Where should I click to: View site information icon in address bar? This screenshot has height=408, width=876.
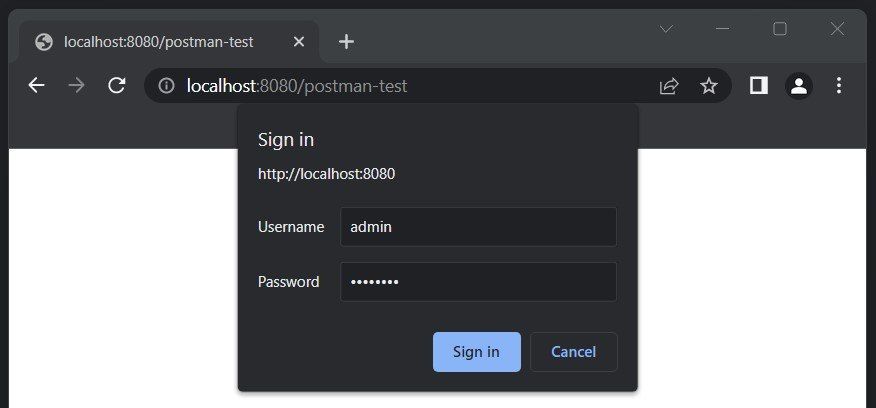[x=166, y=86]
